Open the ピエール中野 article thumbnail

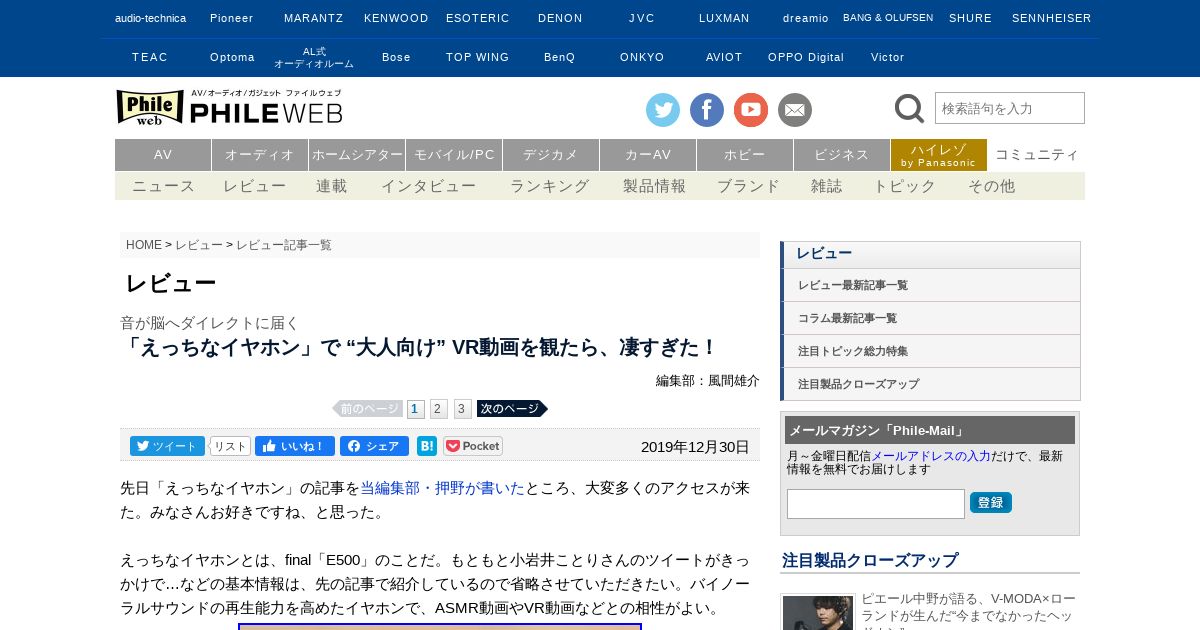point(818,613)
